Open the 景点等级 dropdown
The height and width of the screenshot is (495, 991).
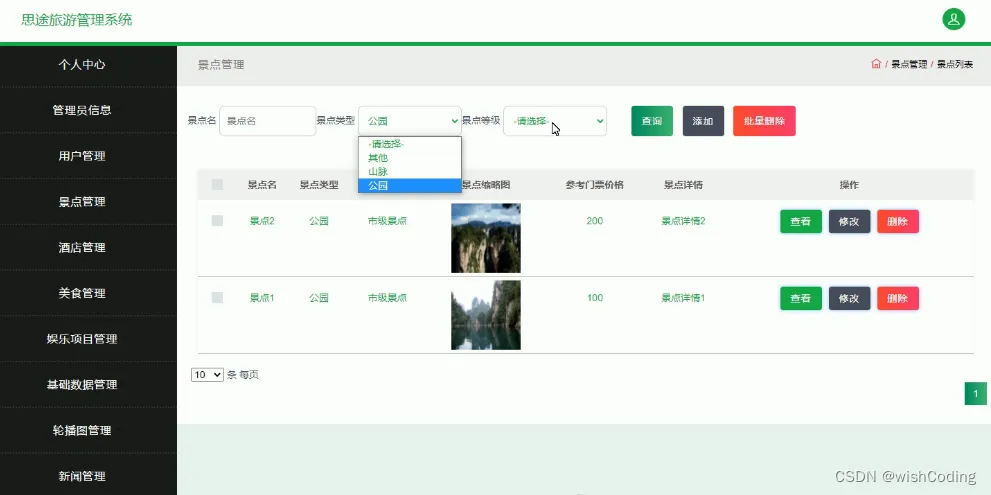555,121
